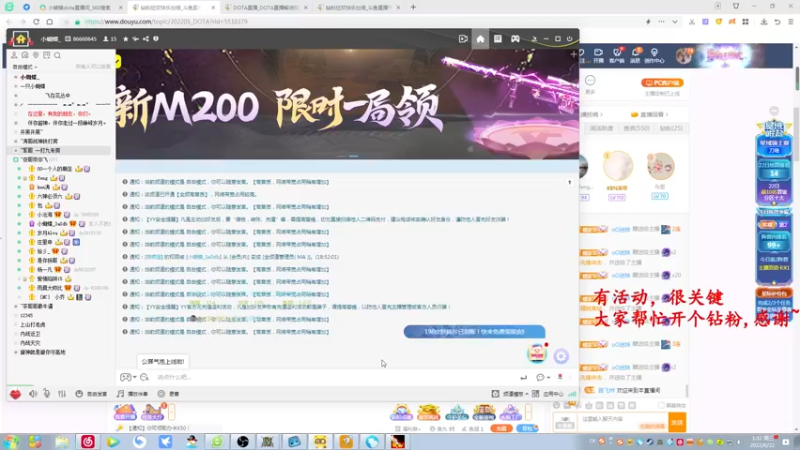The image size is (800, 450).
Task: Click the cartoon mascot icon in chat area
Action: (x=537, y=353)
